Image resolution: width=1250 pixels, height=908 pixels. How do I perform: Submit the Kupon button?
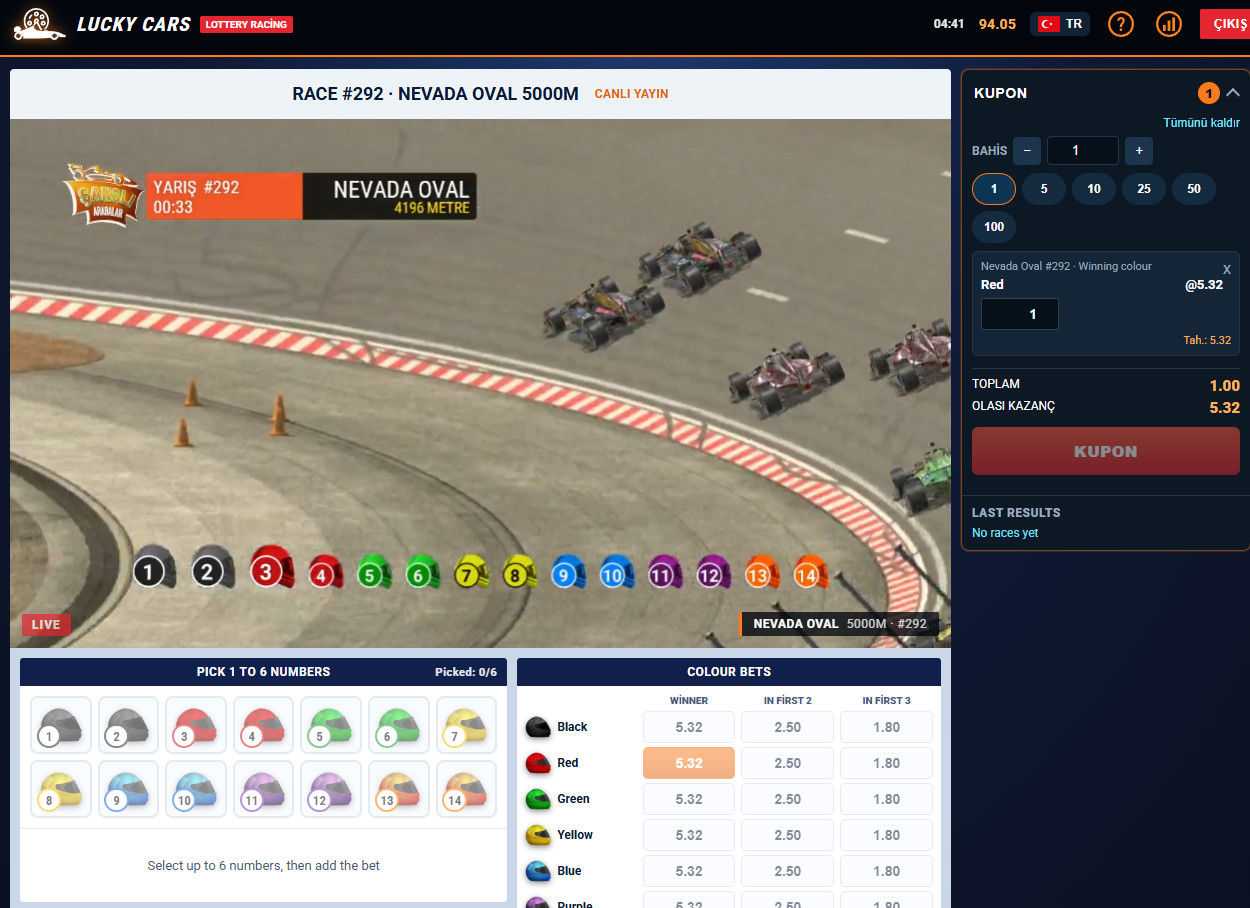[x=1106, y=451]
